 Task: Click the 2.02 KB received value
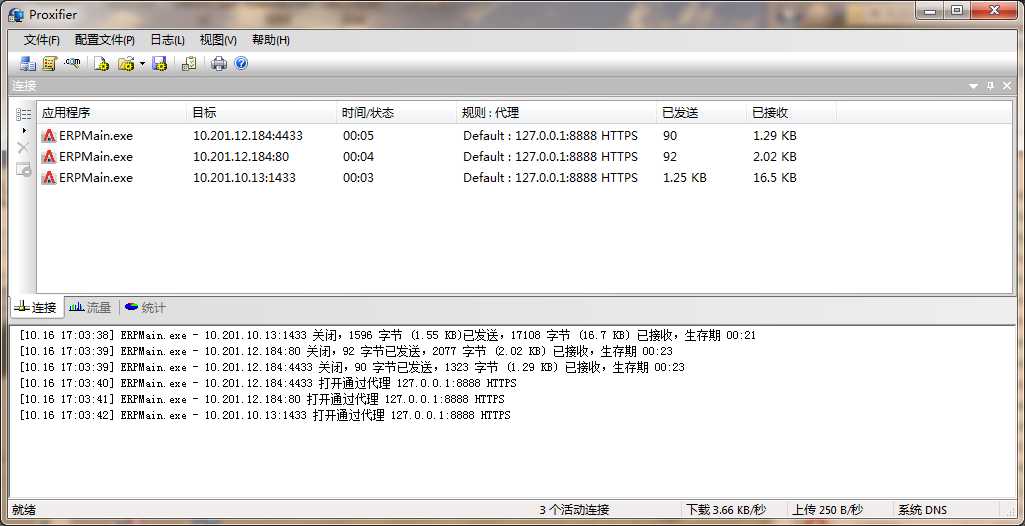tap(775, 157)
